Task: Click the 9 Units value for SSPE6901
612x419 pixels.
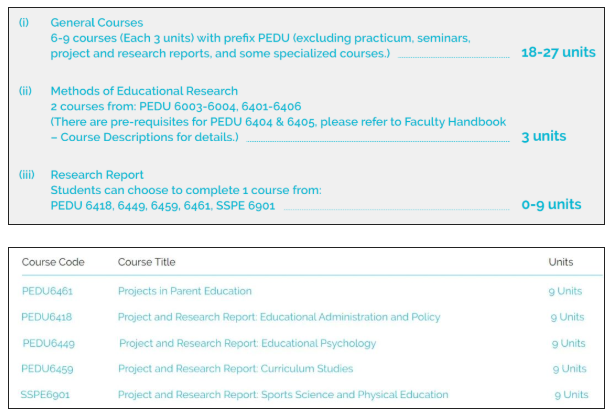Action: [x=571, y=394]
